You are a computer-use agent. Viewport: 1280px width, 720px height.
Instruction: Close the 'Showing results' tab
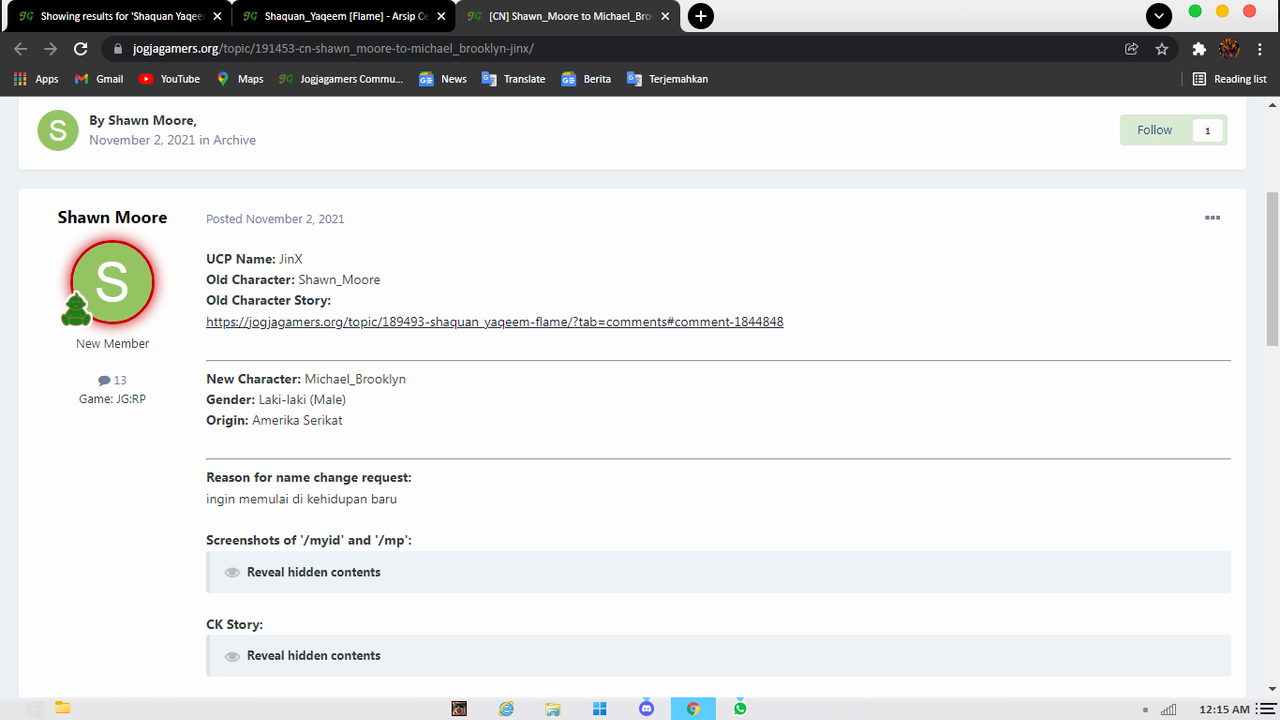pyautogui.click(x=217, y=16)
